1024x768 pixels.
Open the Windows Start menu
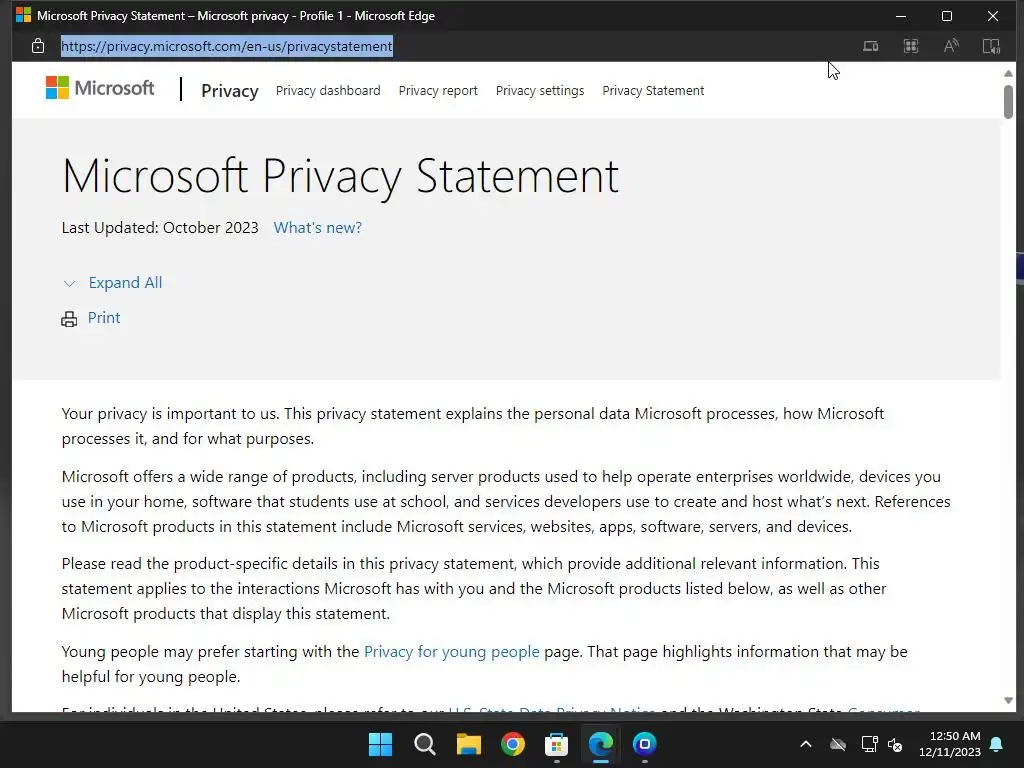click(x=381, y=744)
